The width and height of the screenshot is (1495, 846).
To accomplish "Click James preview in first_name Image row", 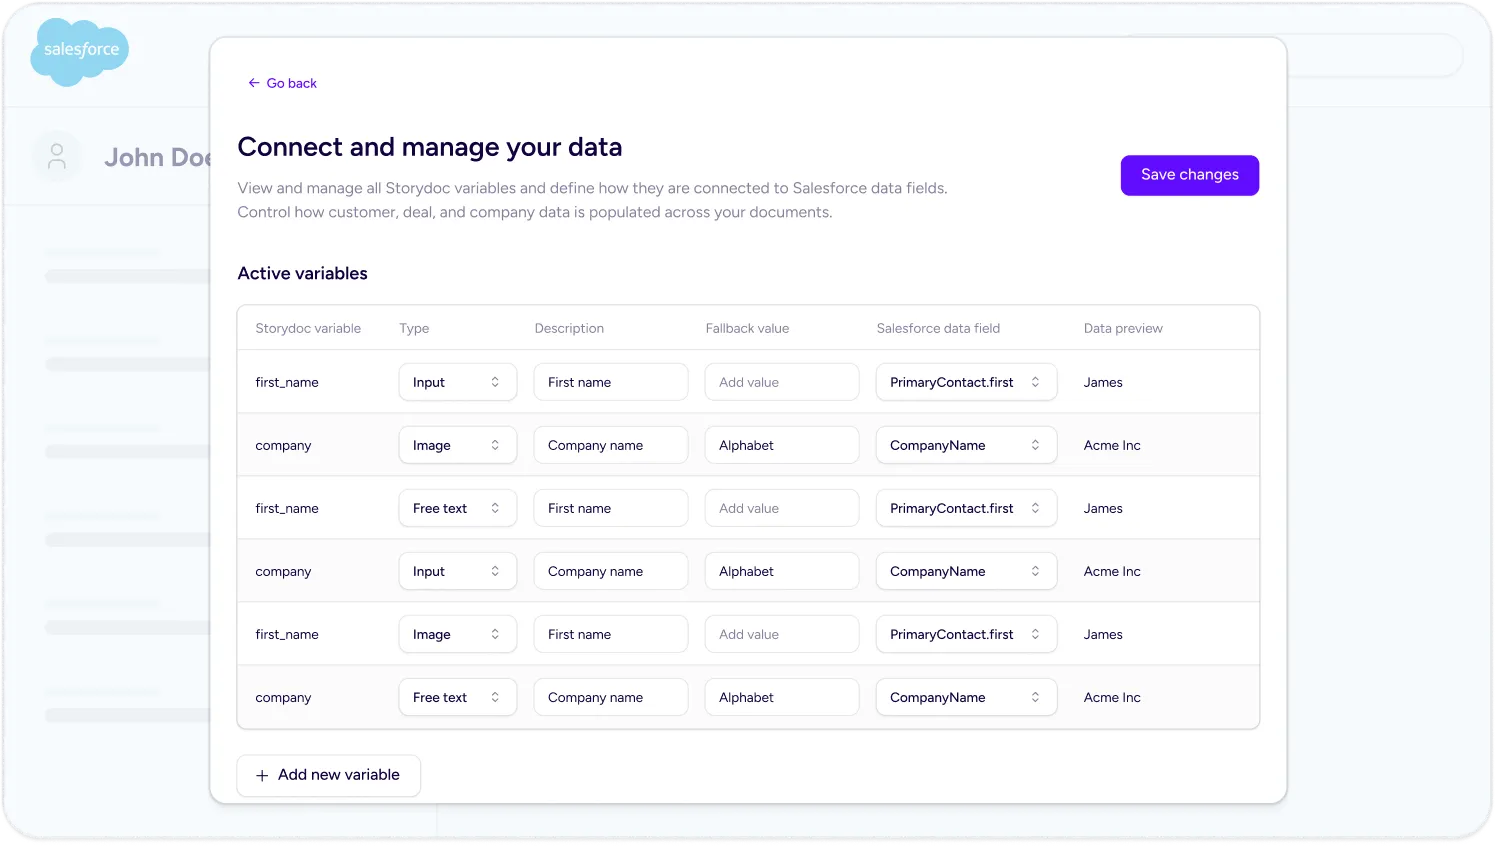I will click(x=1103, y=634).
